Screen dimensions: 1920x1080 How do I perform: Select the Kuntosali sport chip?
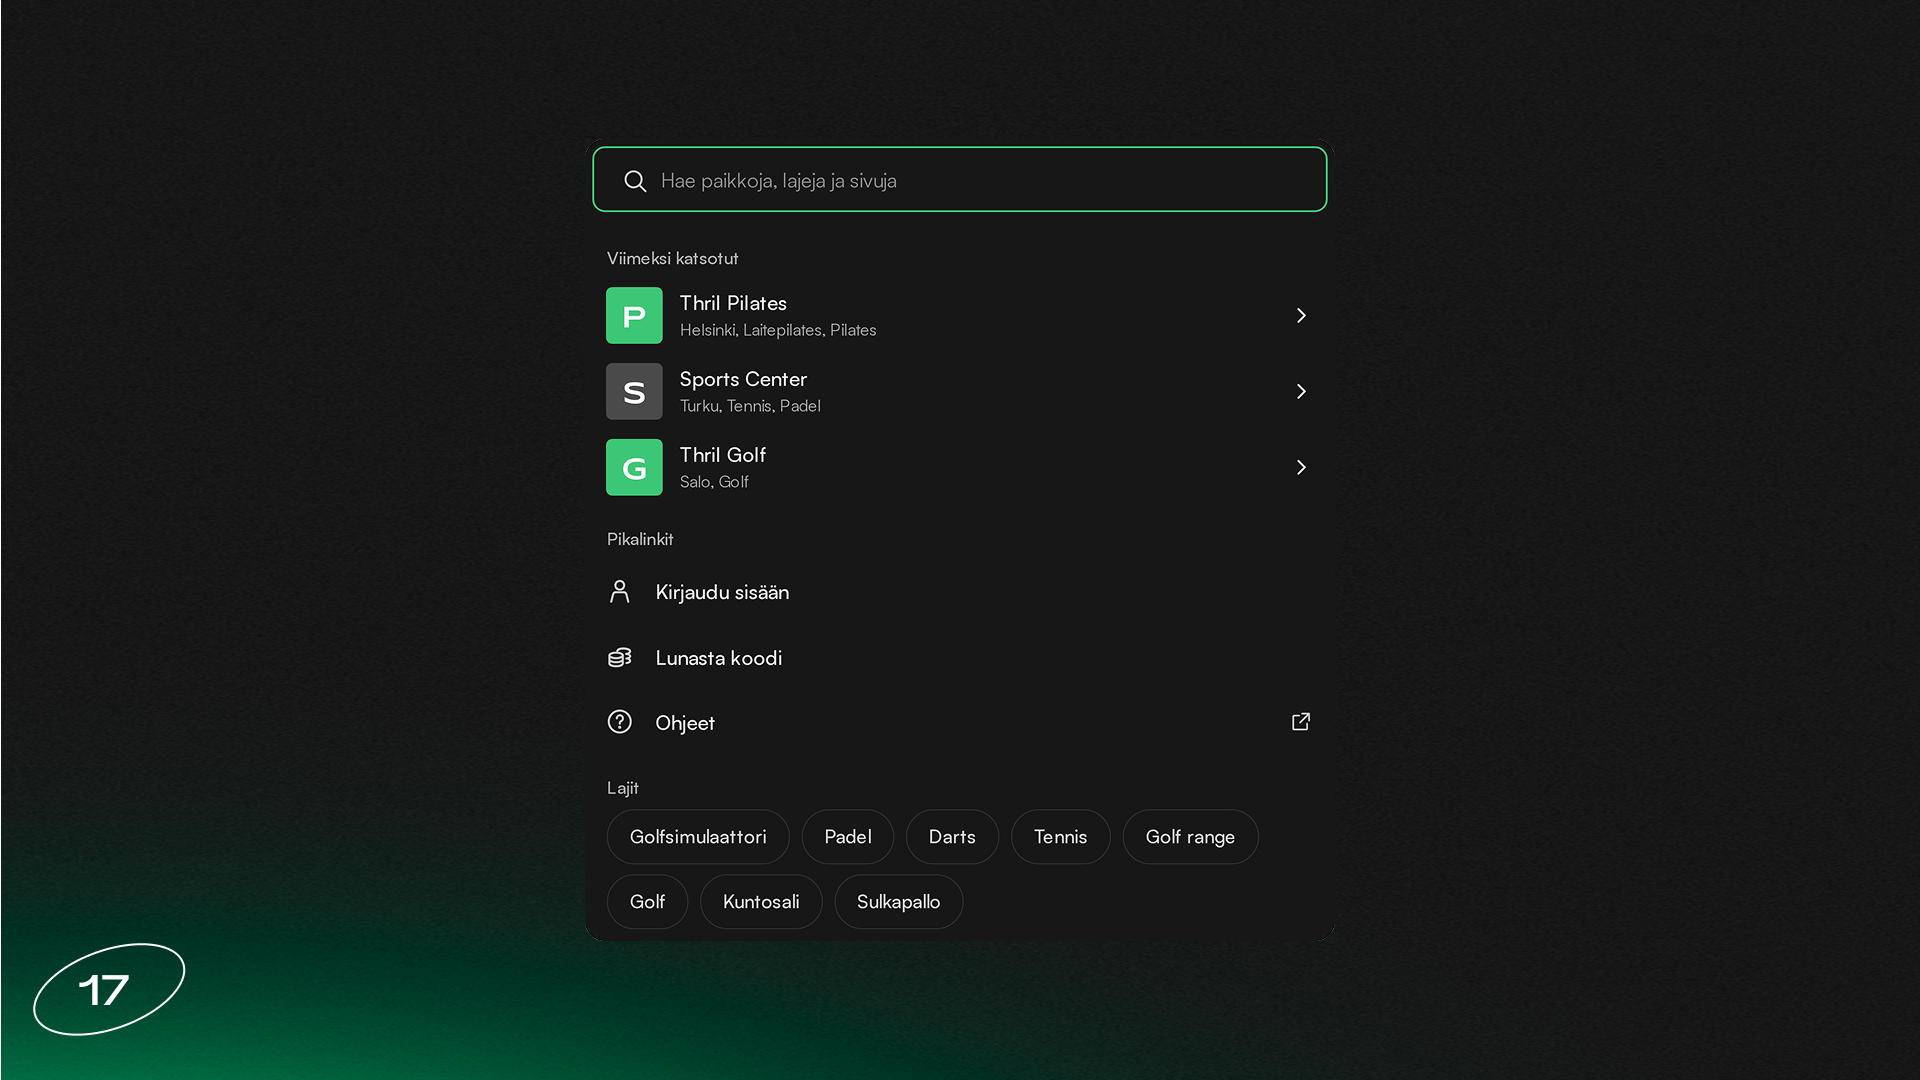[761, 902]
